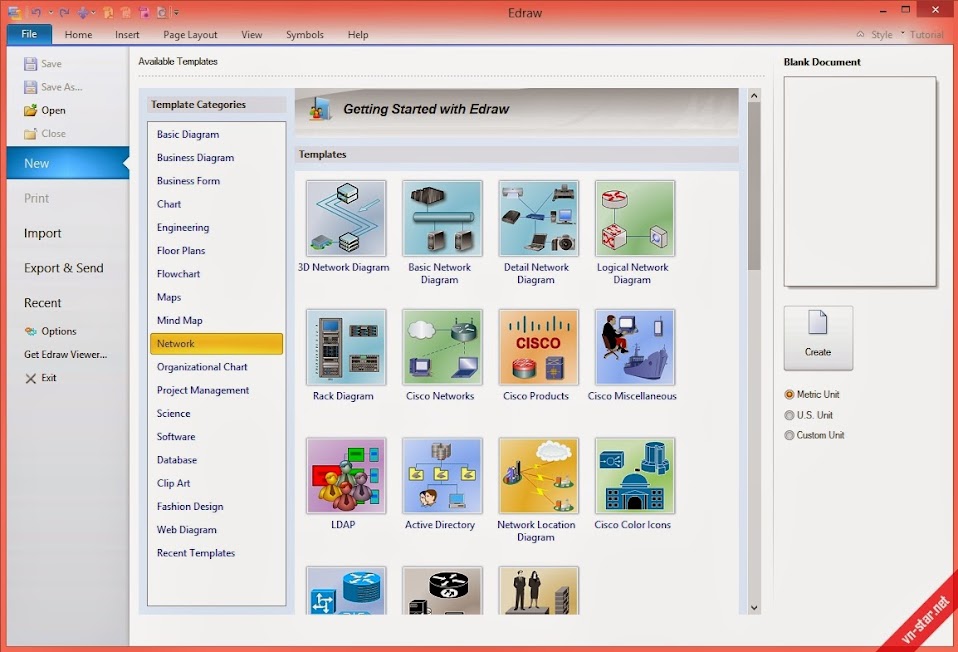Click the Close folder icon in sidebar
958x652 pixels.
31,133
